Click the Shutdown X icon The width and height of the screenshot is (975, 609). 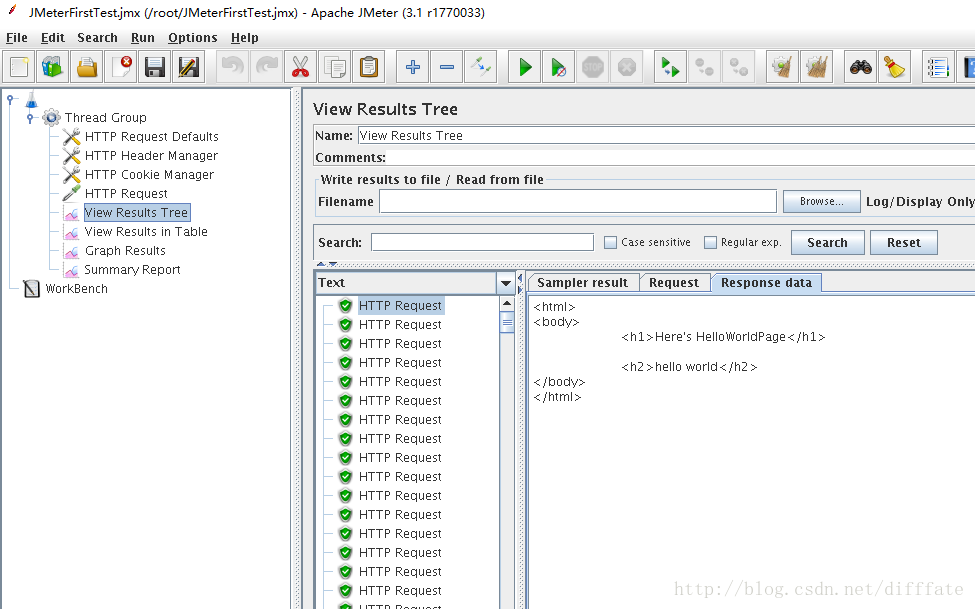tap(627, 67)
